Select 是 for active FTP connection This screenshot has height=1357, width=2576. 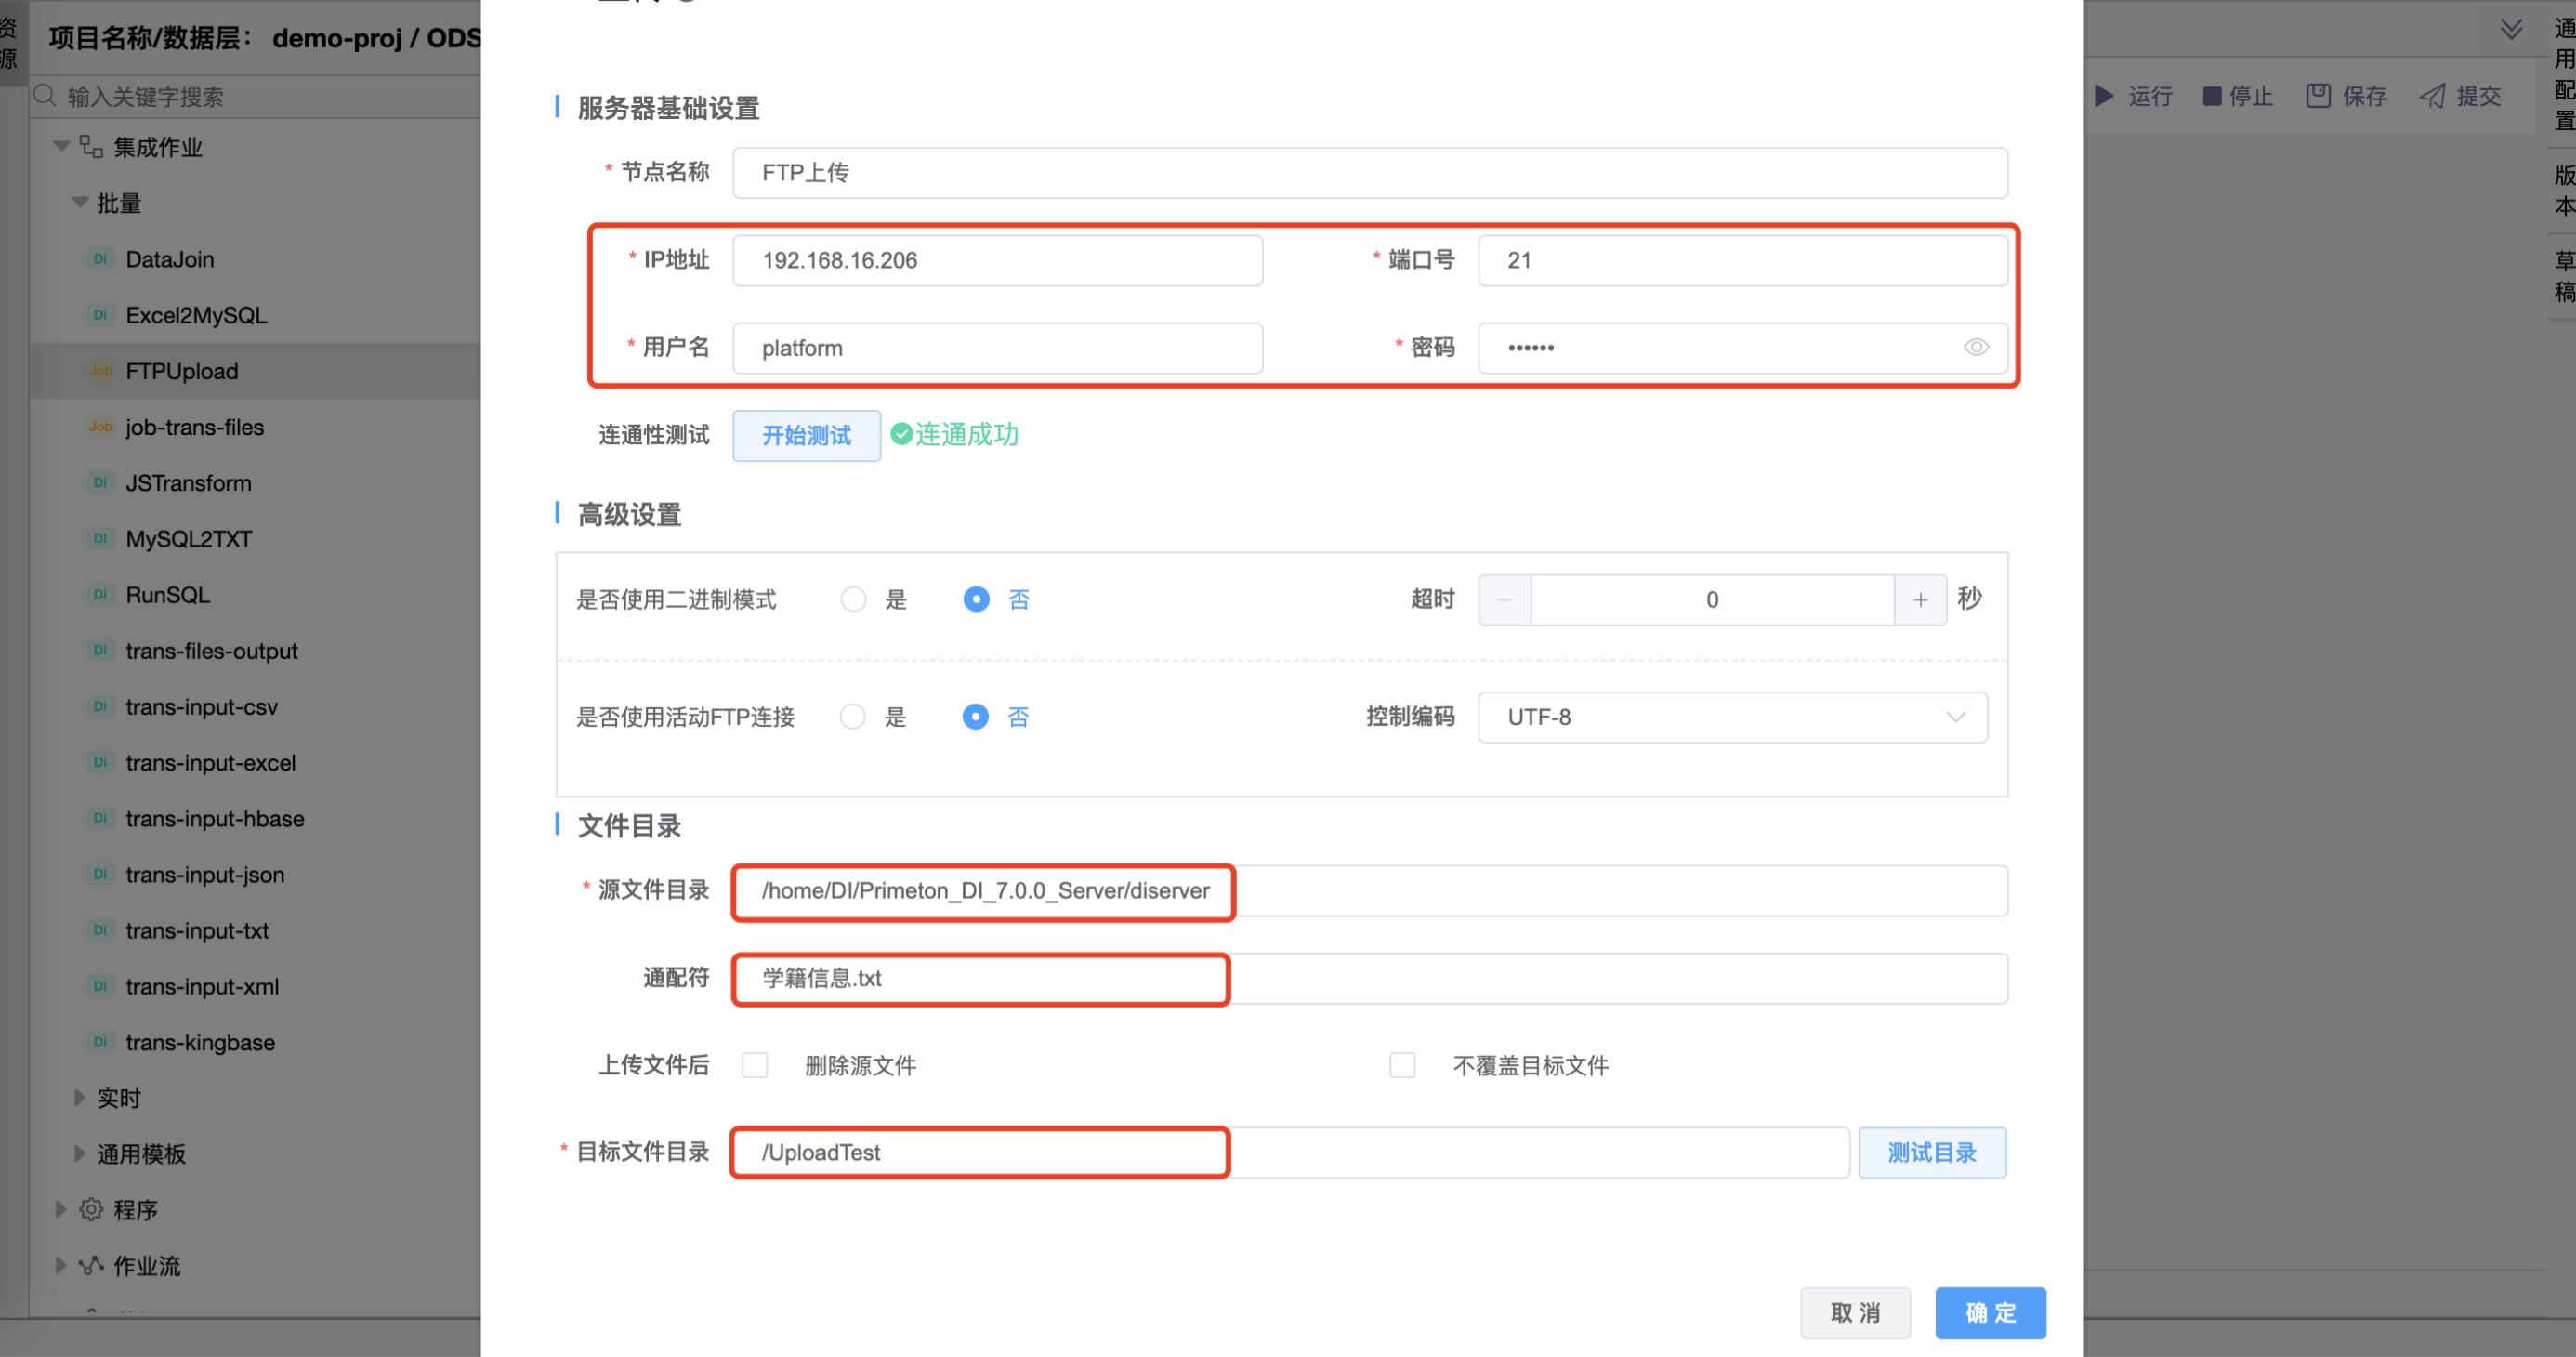(853, 717)
